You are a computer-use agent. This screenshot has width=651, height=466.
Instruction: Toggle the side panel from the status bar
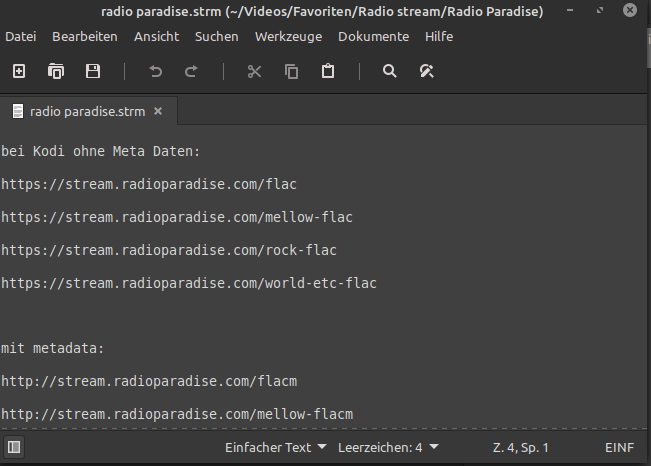click(14, 447)
